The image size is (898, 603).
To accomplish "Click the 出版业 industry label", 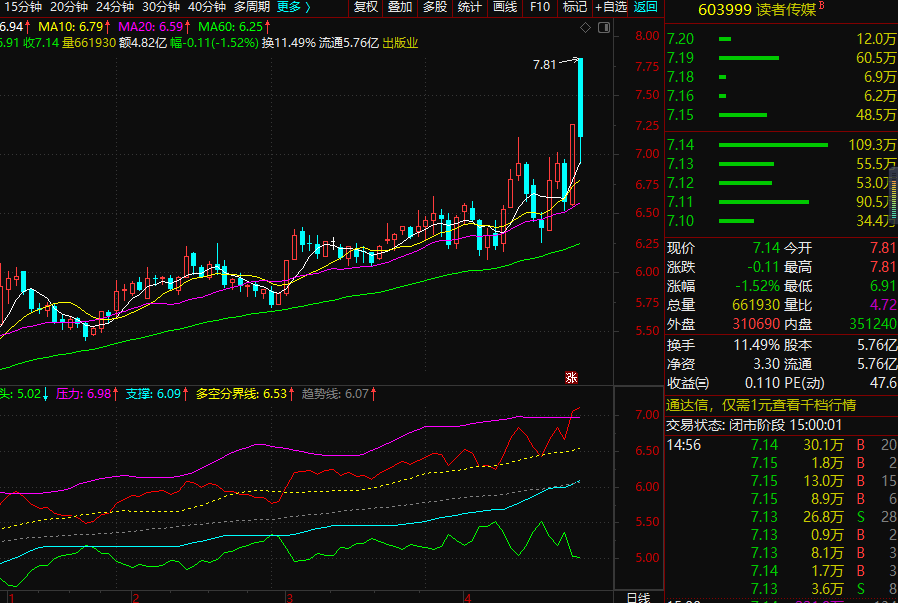I will [x=400, y=43].
